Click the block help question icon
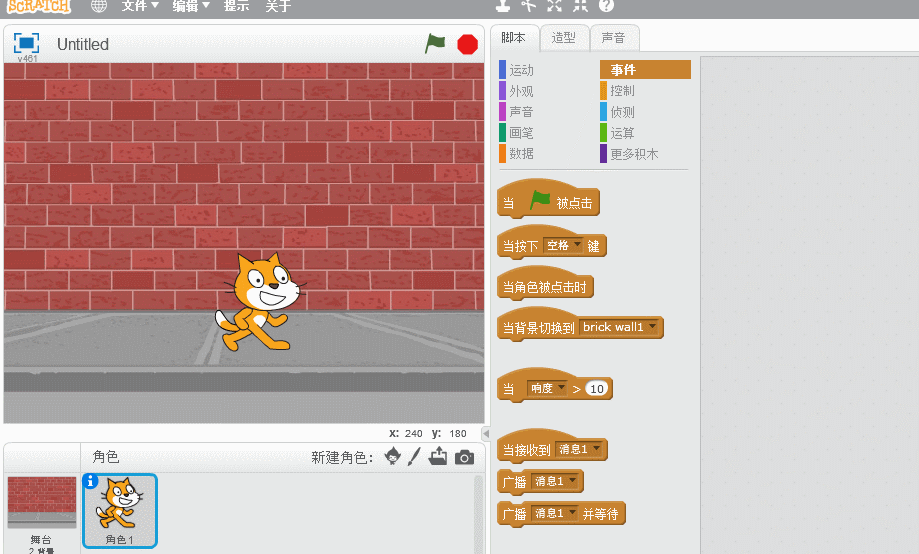This screenshot has width=919, height=554. pyautogui.click(x=607, y=5)
